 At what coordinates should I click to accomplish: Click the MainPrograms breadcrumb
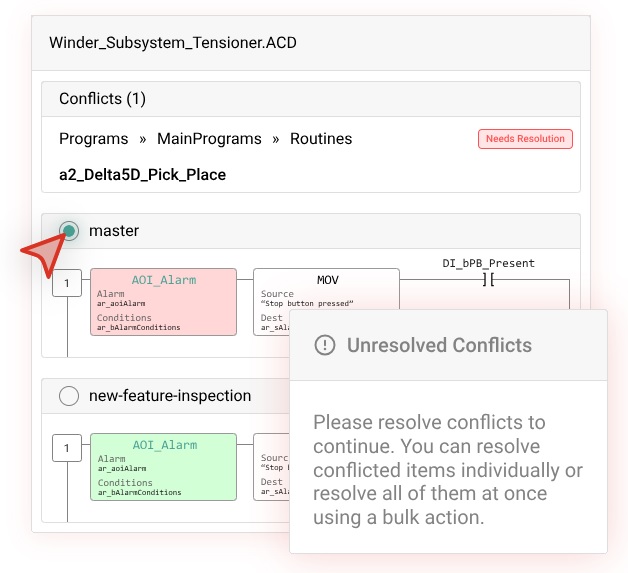[209, 139]
